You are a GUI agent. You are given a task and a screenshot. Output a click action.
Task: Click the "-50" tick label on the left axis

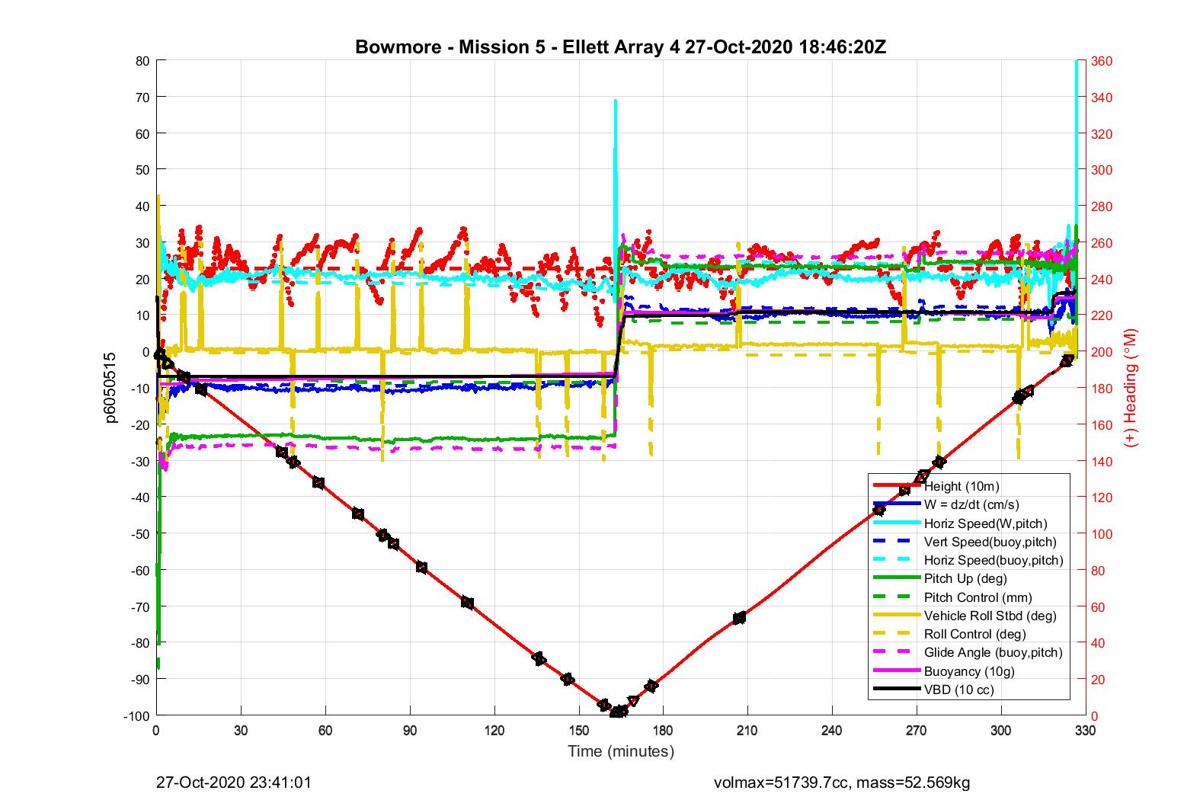tap(140, 534)
